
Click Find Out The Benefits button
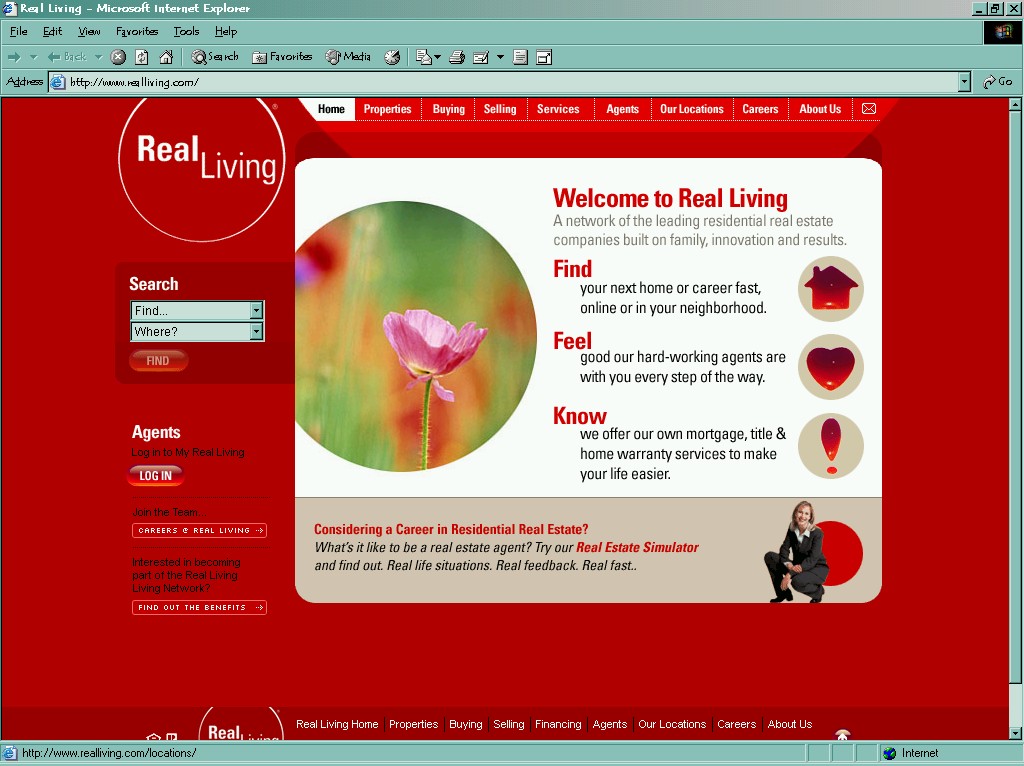point(199,607)
